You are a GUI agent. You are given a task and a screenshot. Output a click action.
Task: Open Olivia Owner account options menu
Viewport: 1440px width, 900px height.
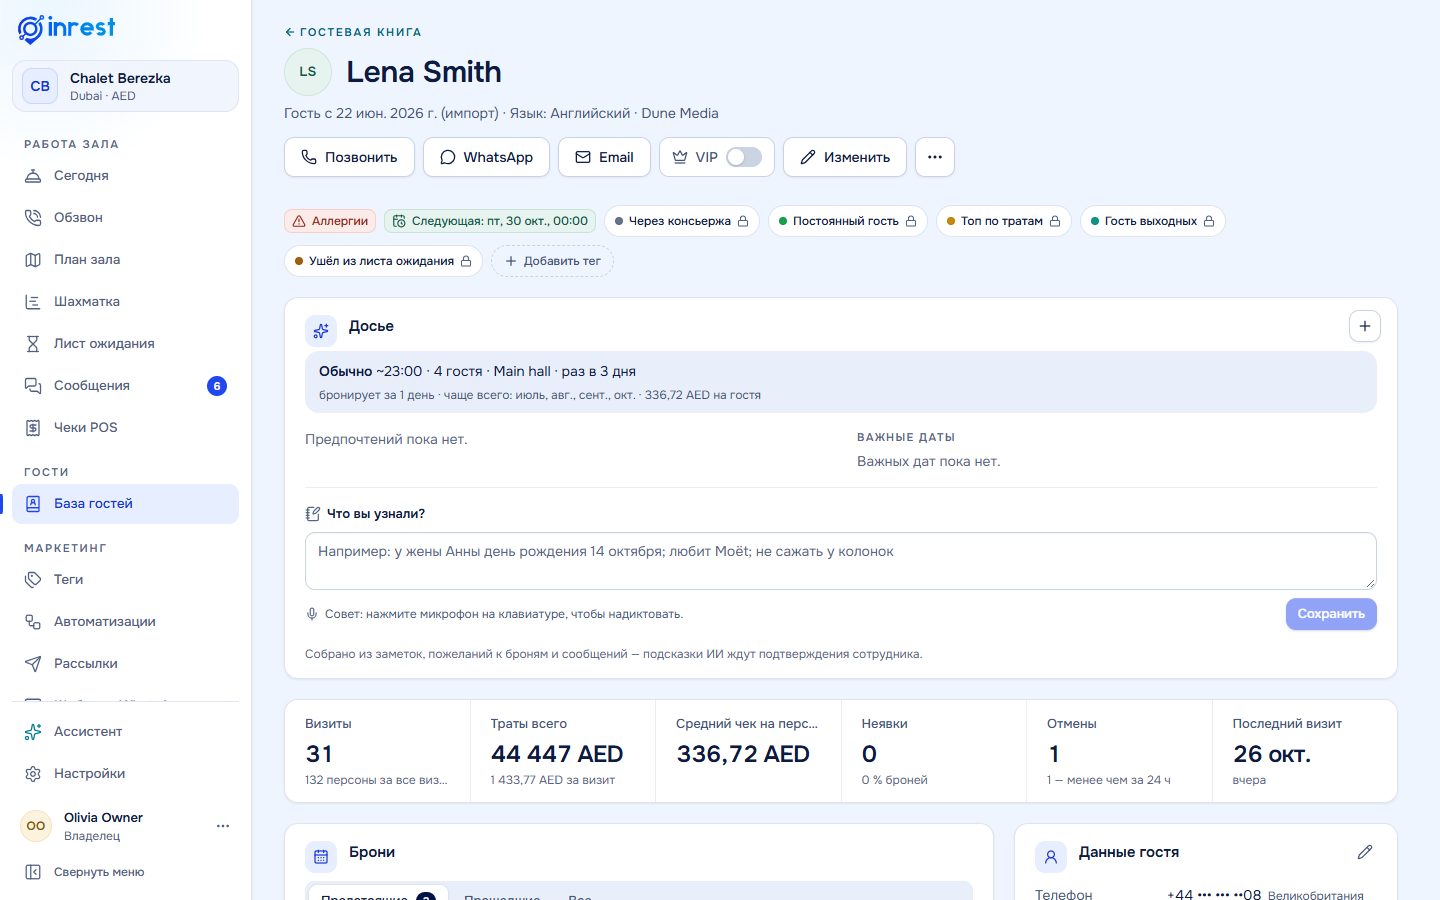tap(223, 826)
